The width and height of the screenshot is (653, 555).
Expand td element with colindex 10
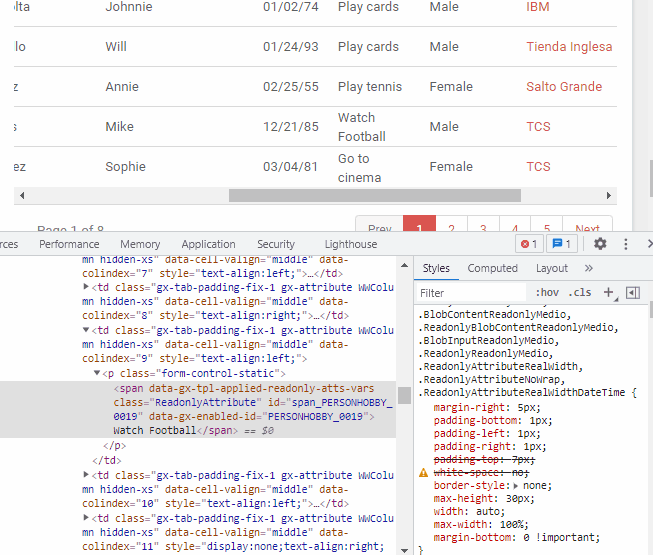coord(86,474)
